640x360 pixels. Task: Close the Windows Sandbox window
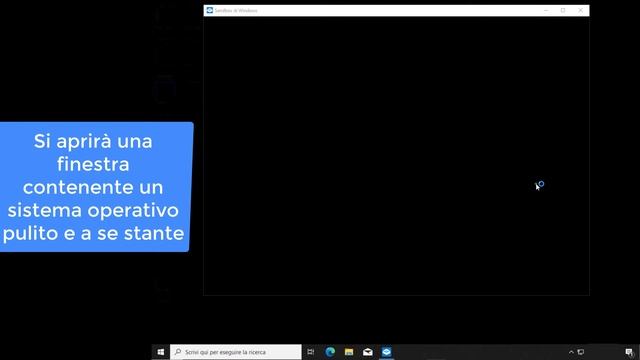click(x=580, y=10)
